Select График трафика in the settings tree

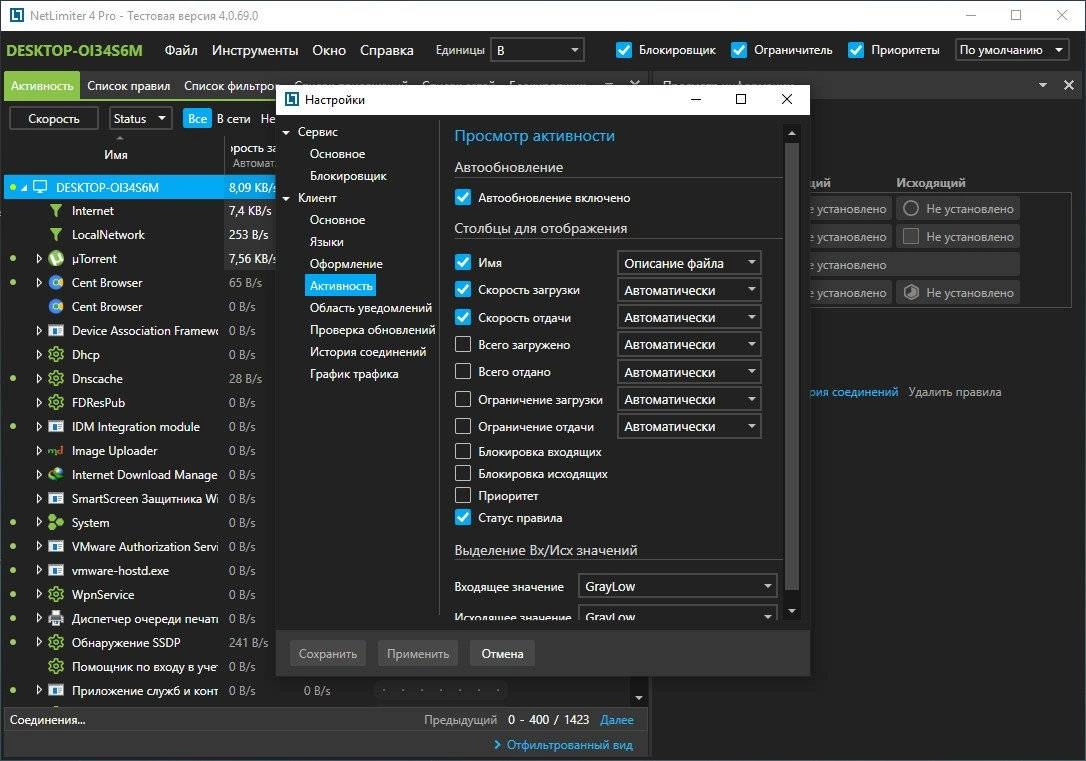354,374
